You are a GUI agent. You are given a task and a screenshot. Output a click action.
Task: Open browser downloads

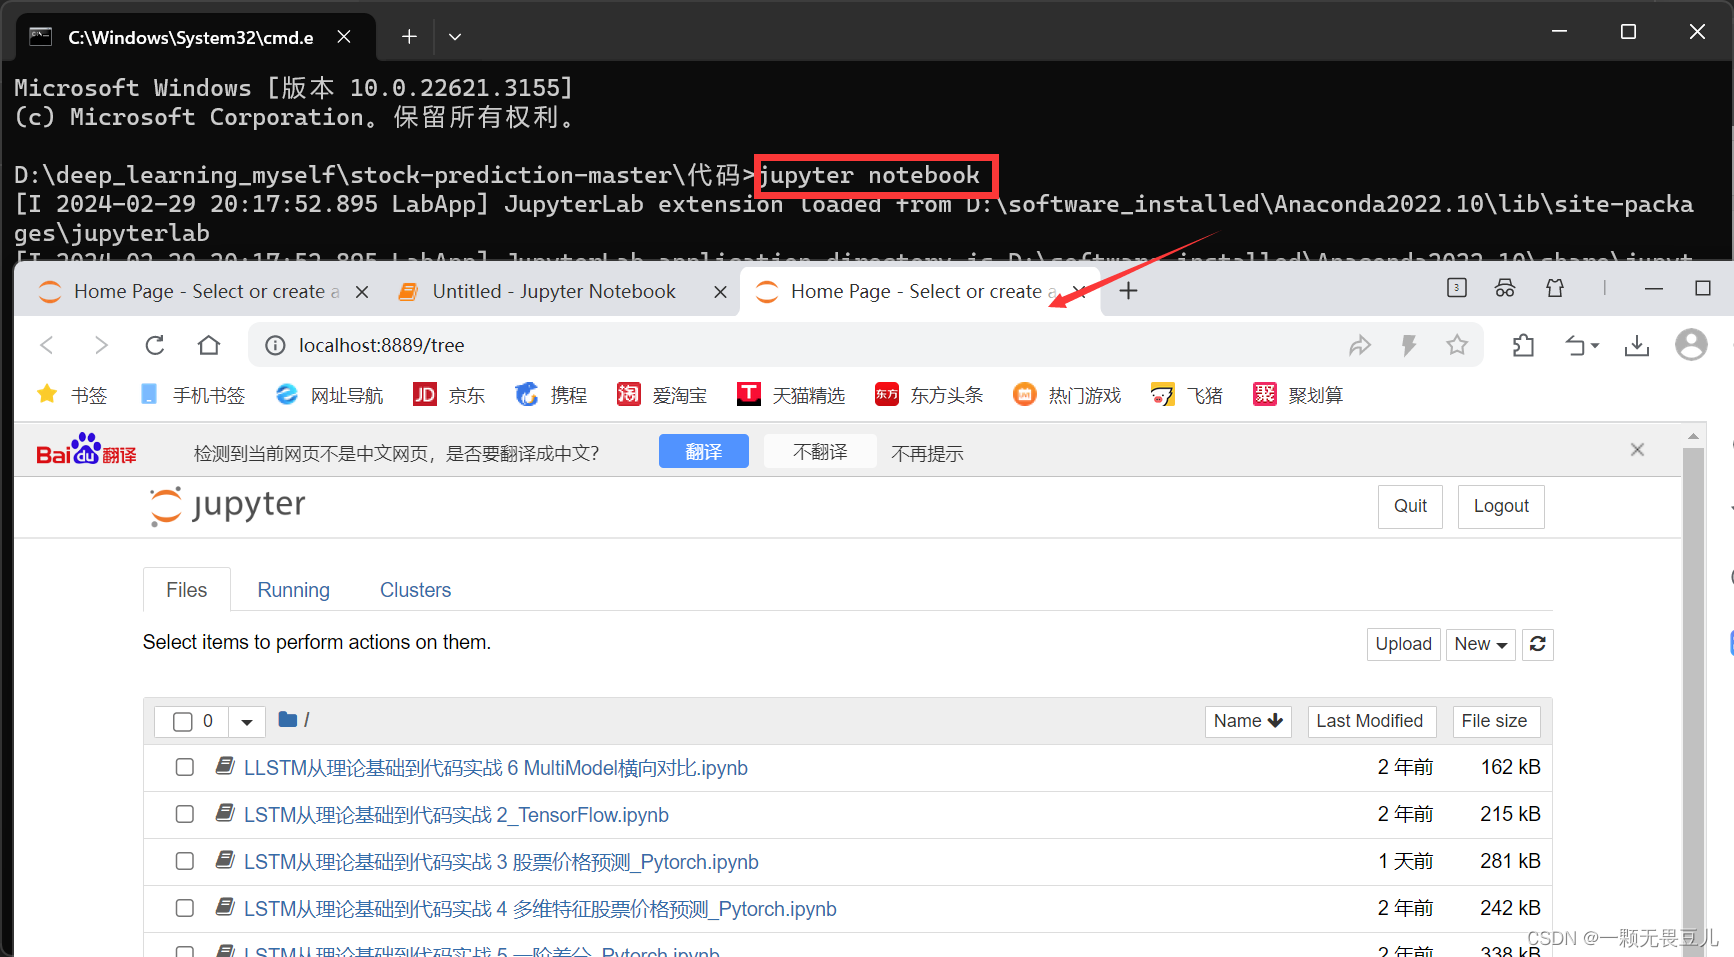point(1637,345)
